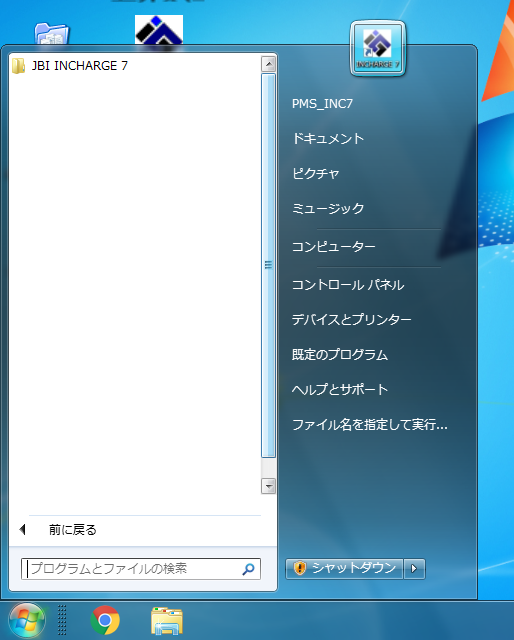This screenshot has width=514, height=640.
Task: Click the 前に戻る back arrow
Action: (x=22, y=530)
